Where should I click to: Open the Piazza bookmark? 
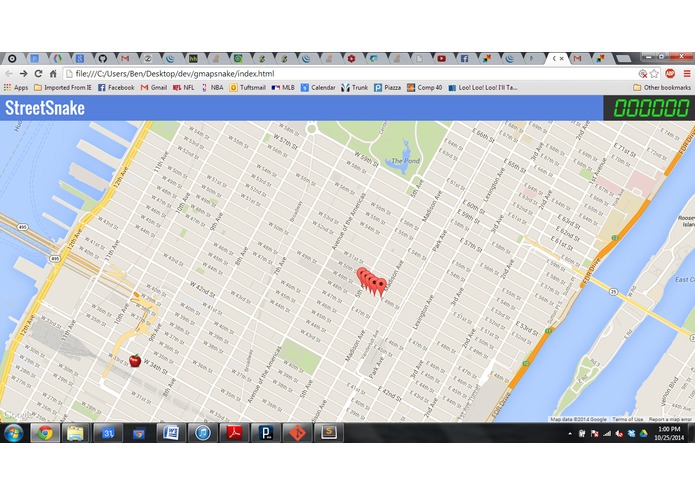tap(387, 88)
